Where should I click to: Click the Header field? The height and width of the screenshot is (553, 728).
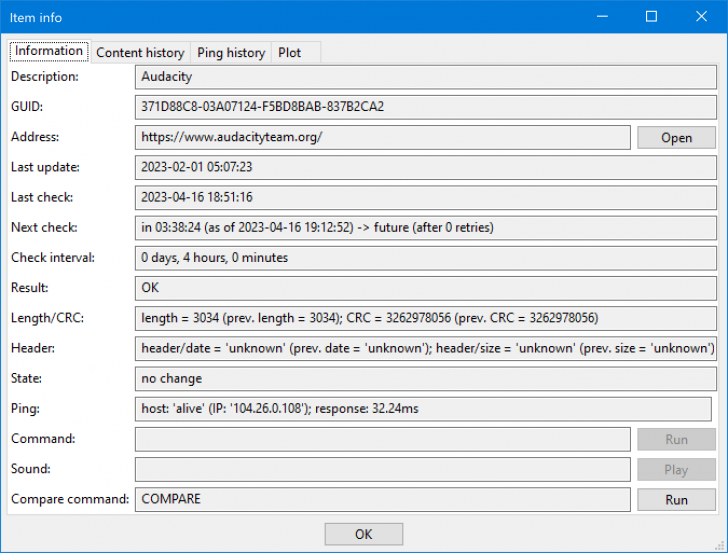[426, 348]
